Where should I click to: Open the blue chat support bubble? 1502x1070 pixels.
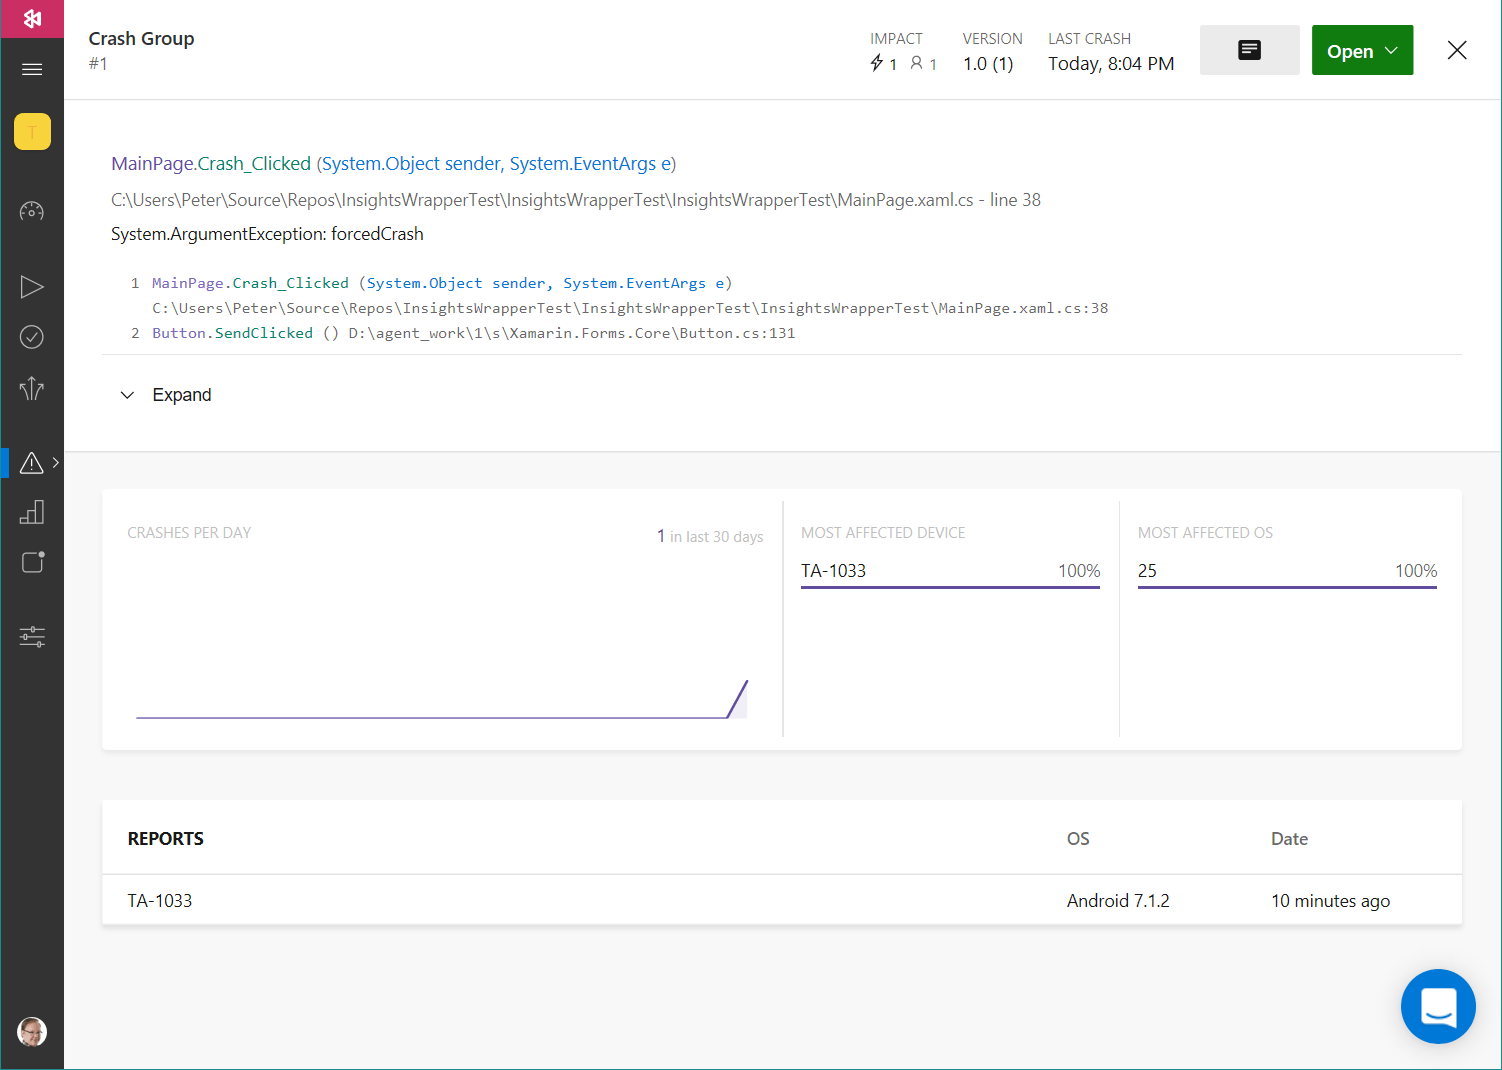(x=1438, y=1006)
